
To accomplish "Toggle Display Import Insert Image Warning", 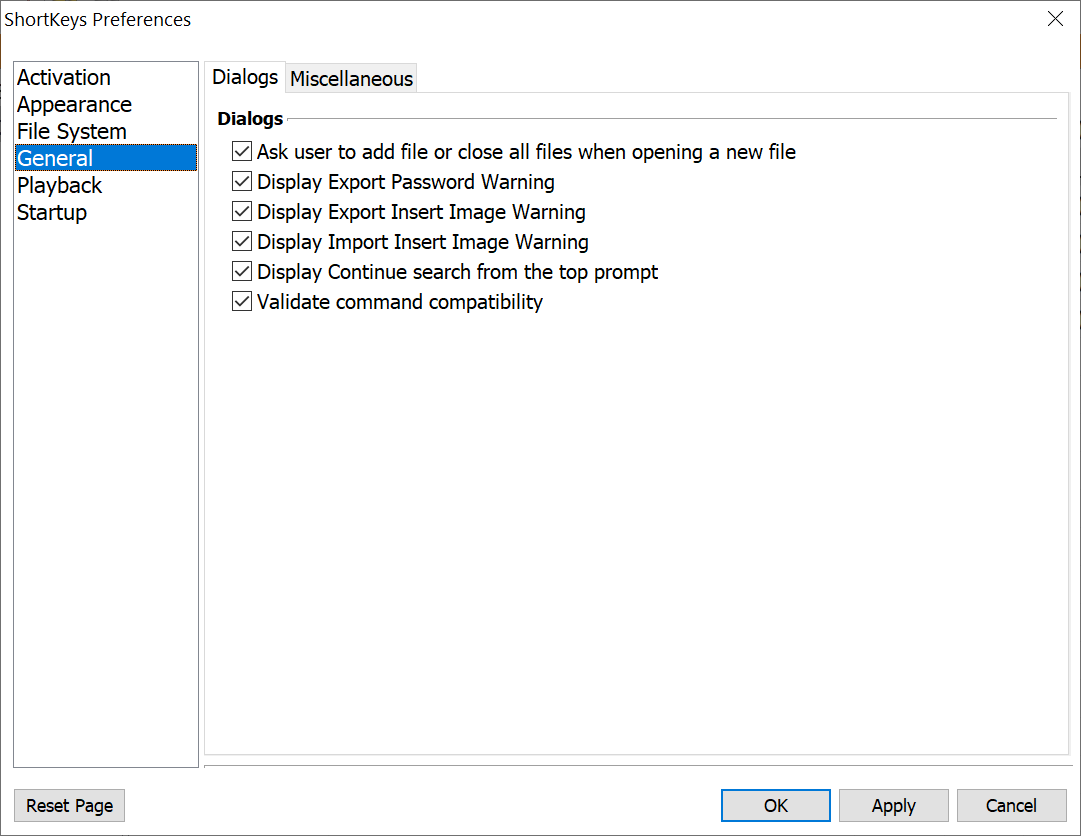I will (241, 242).
